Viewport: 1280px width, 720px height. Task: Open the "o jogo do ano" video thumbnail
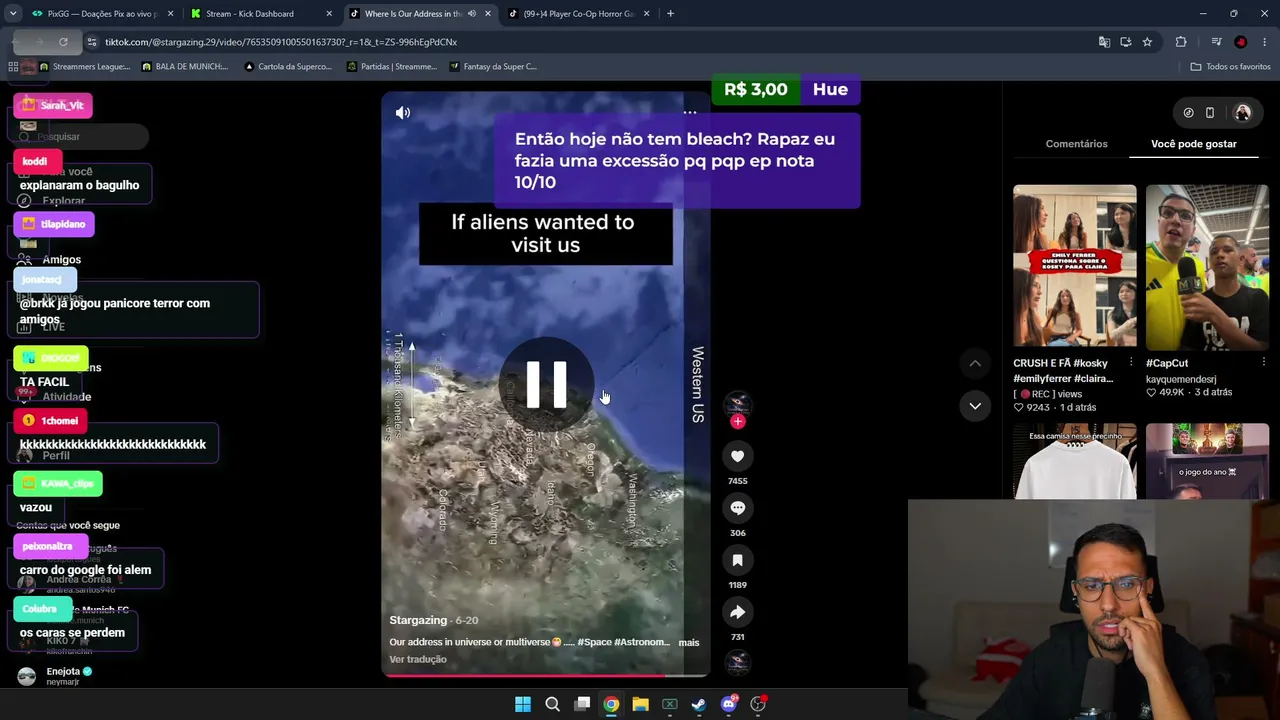tap(1207, 461)
